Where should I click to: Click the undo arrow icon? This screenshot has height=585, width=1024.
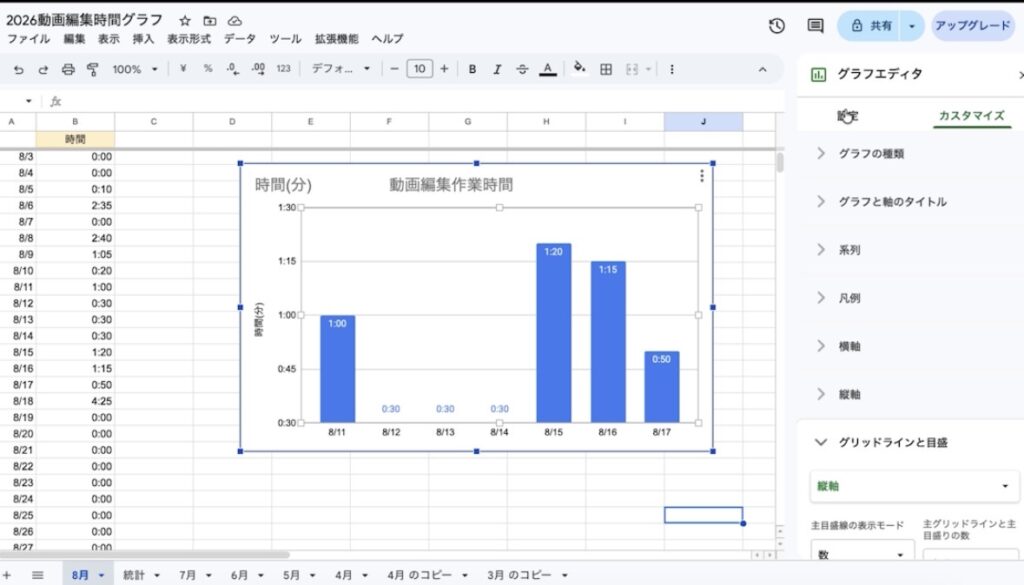point(18,69)
